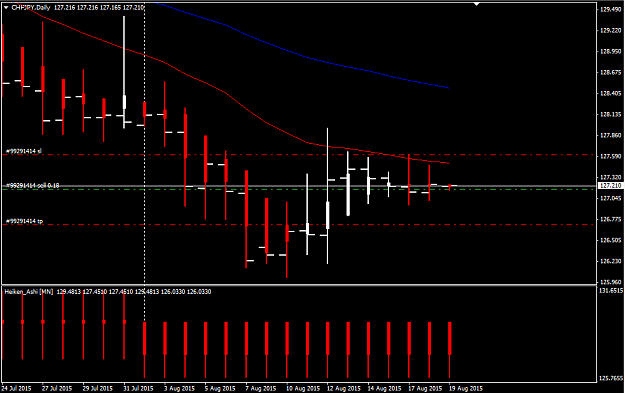The image size is (625, 393).
Task: Click the 7 Aug 2015 date label
Action: tap(261, 388)
